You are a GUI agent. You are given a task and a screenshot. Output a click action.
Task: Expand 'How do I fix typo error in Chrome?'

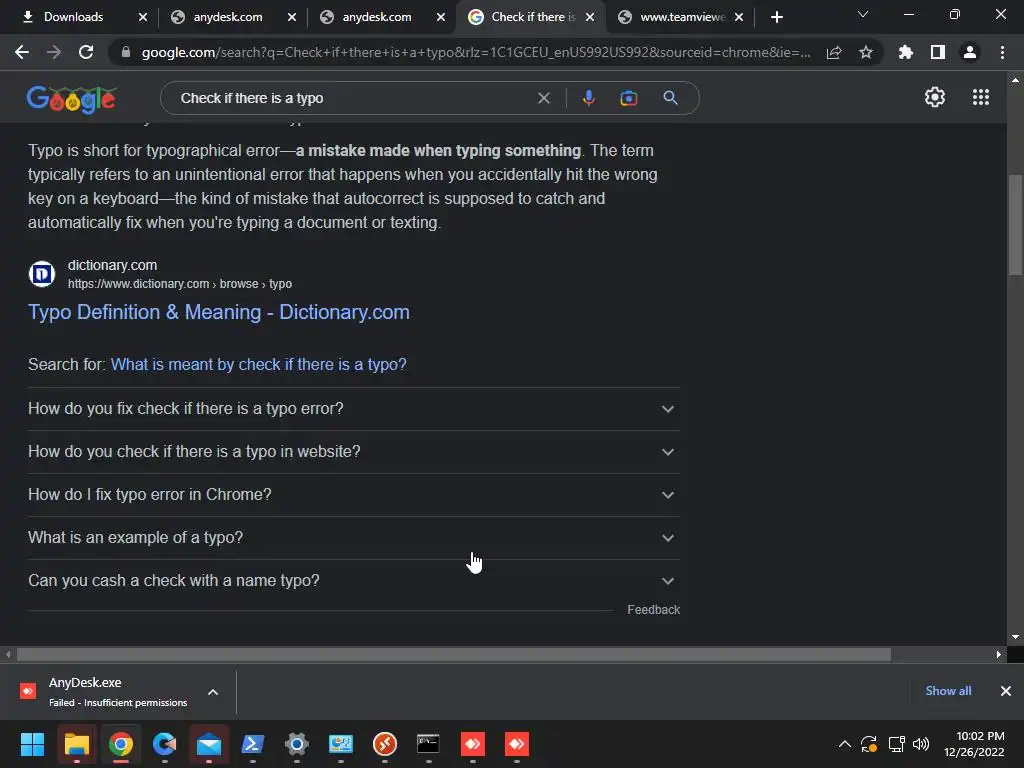[x=353, y=495]
